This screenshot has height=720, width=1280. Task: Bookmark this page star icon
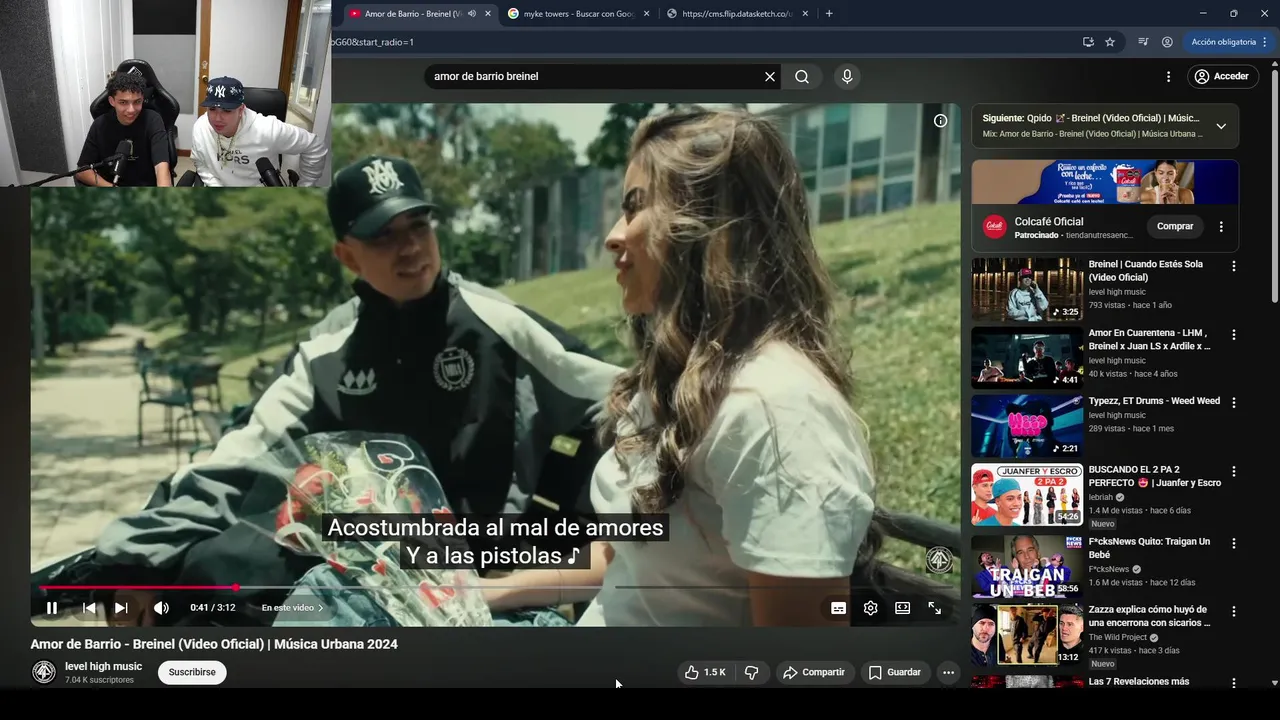(1110, 42)
